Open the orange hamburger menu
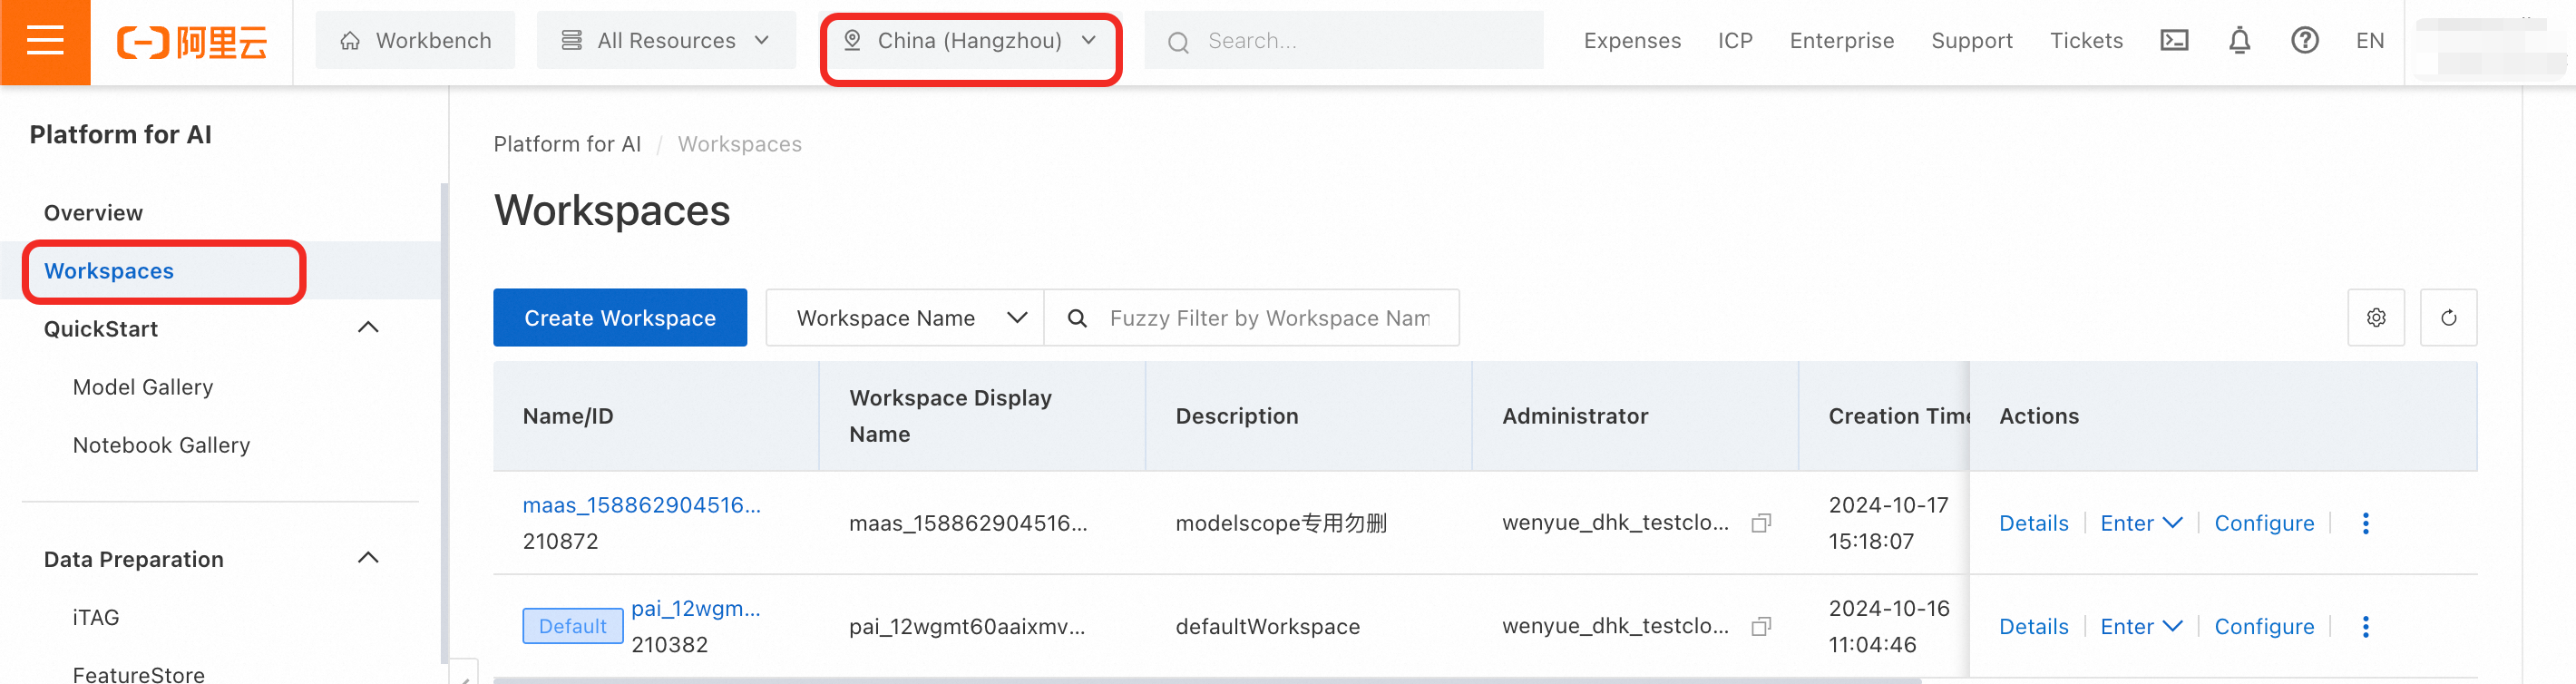The height and width of the screenshot is (684, 2576). pos(45,42)
